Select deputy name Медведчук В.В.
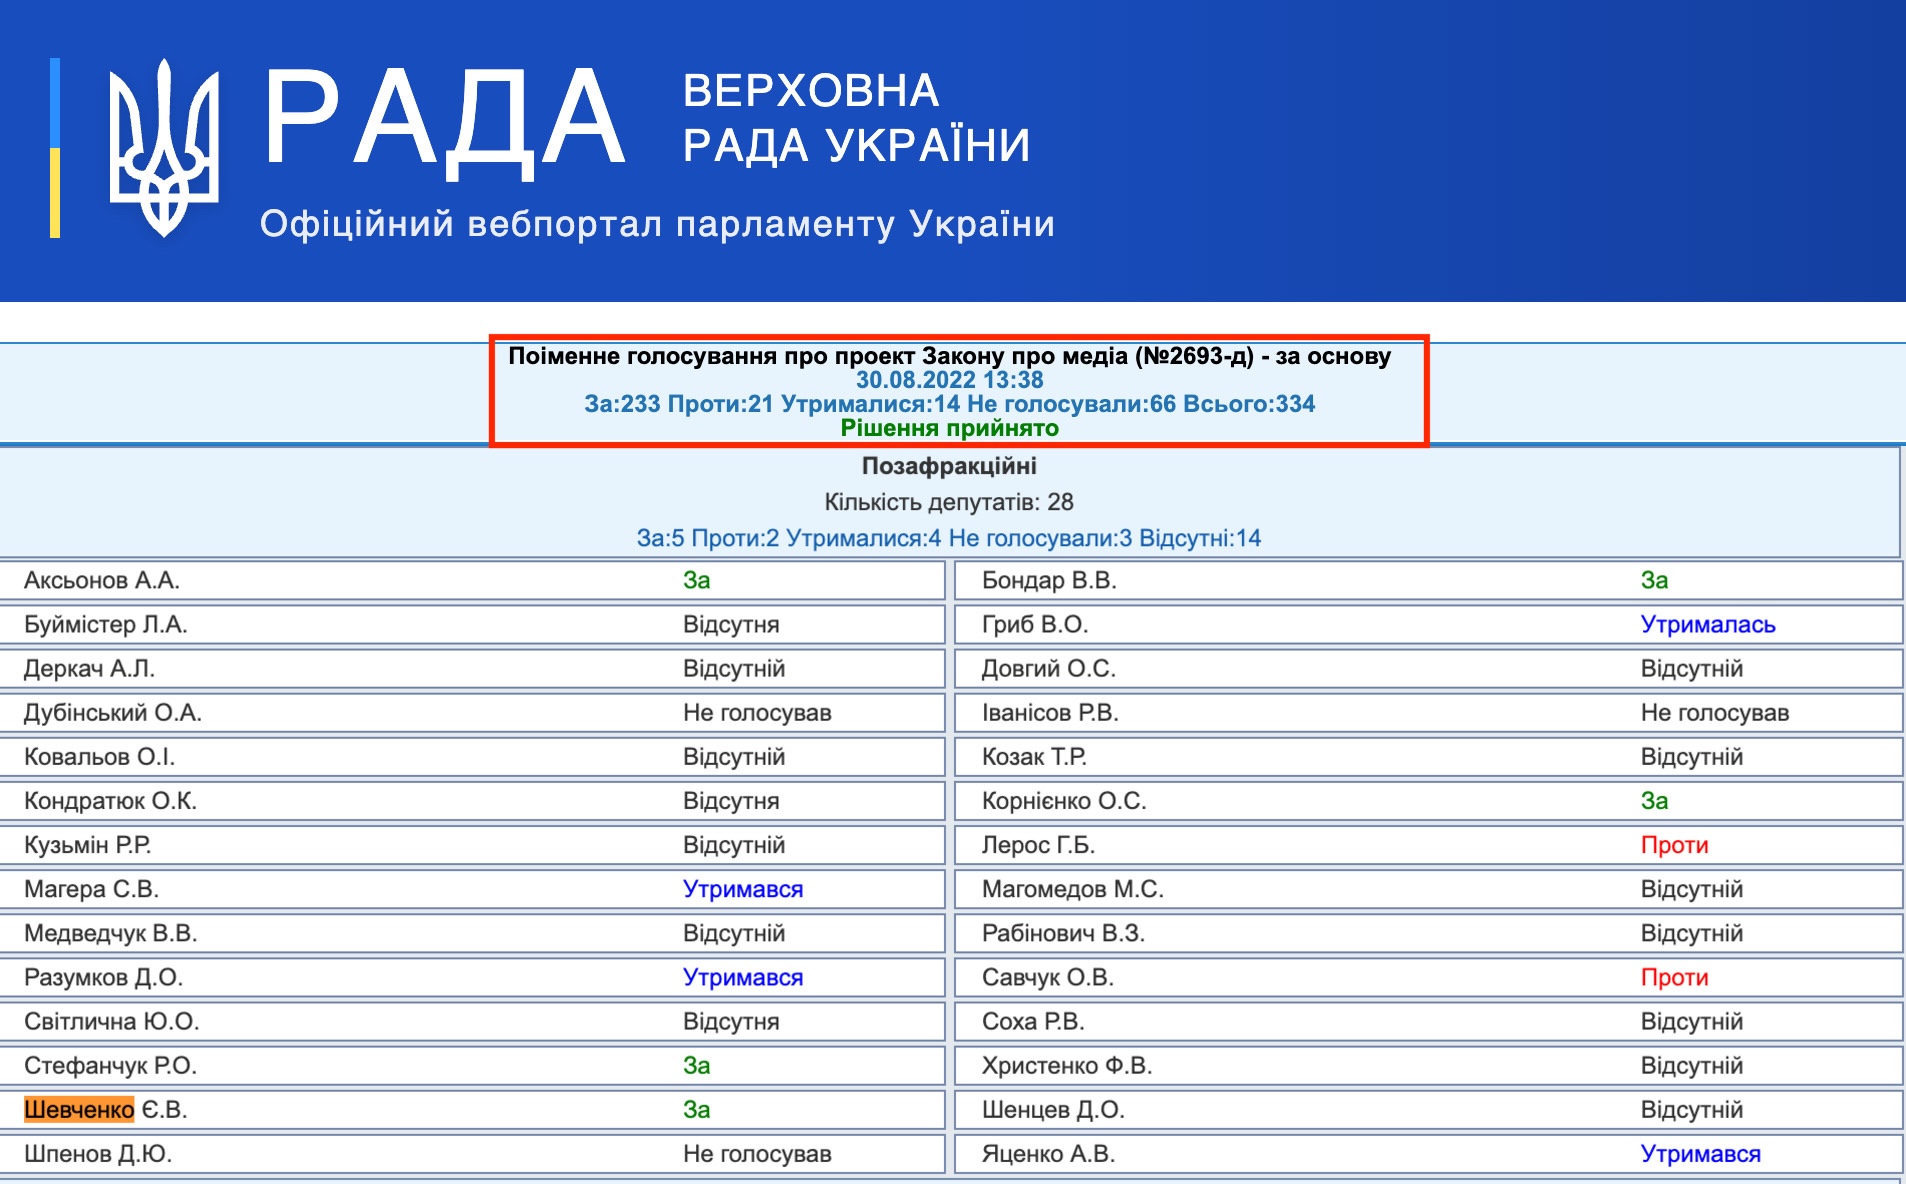 pyautogui.click(x=110, y=932)
